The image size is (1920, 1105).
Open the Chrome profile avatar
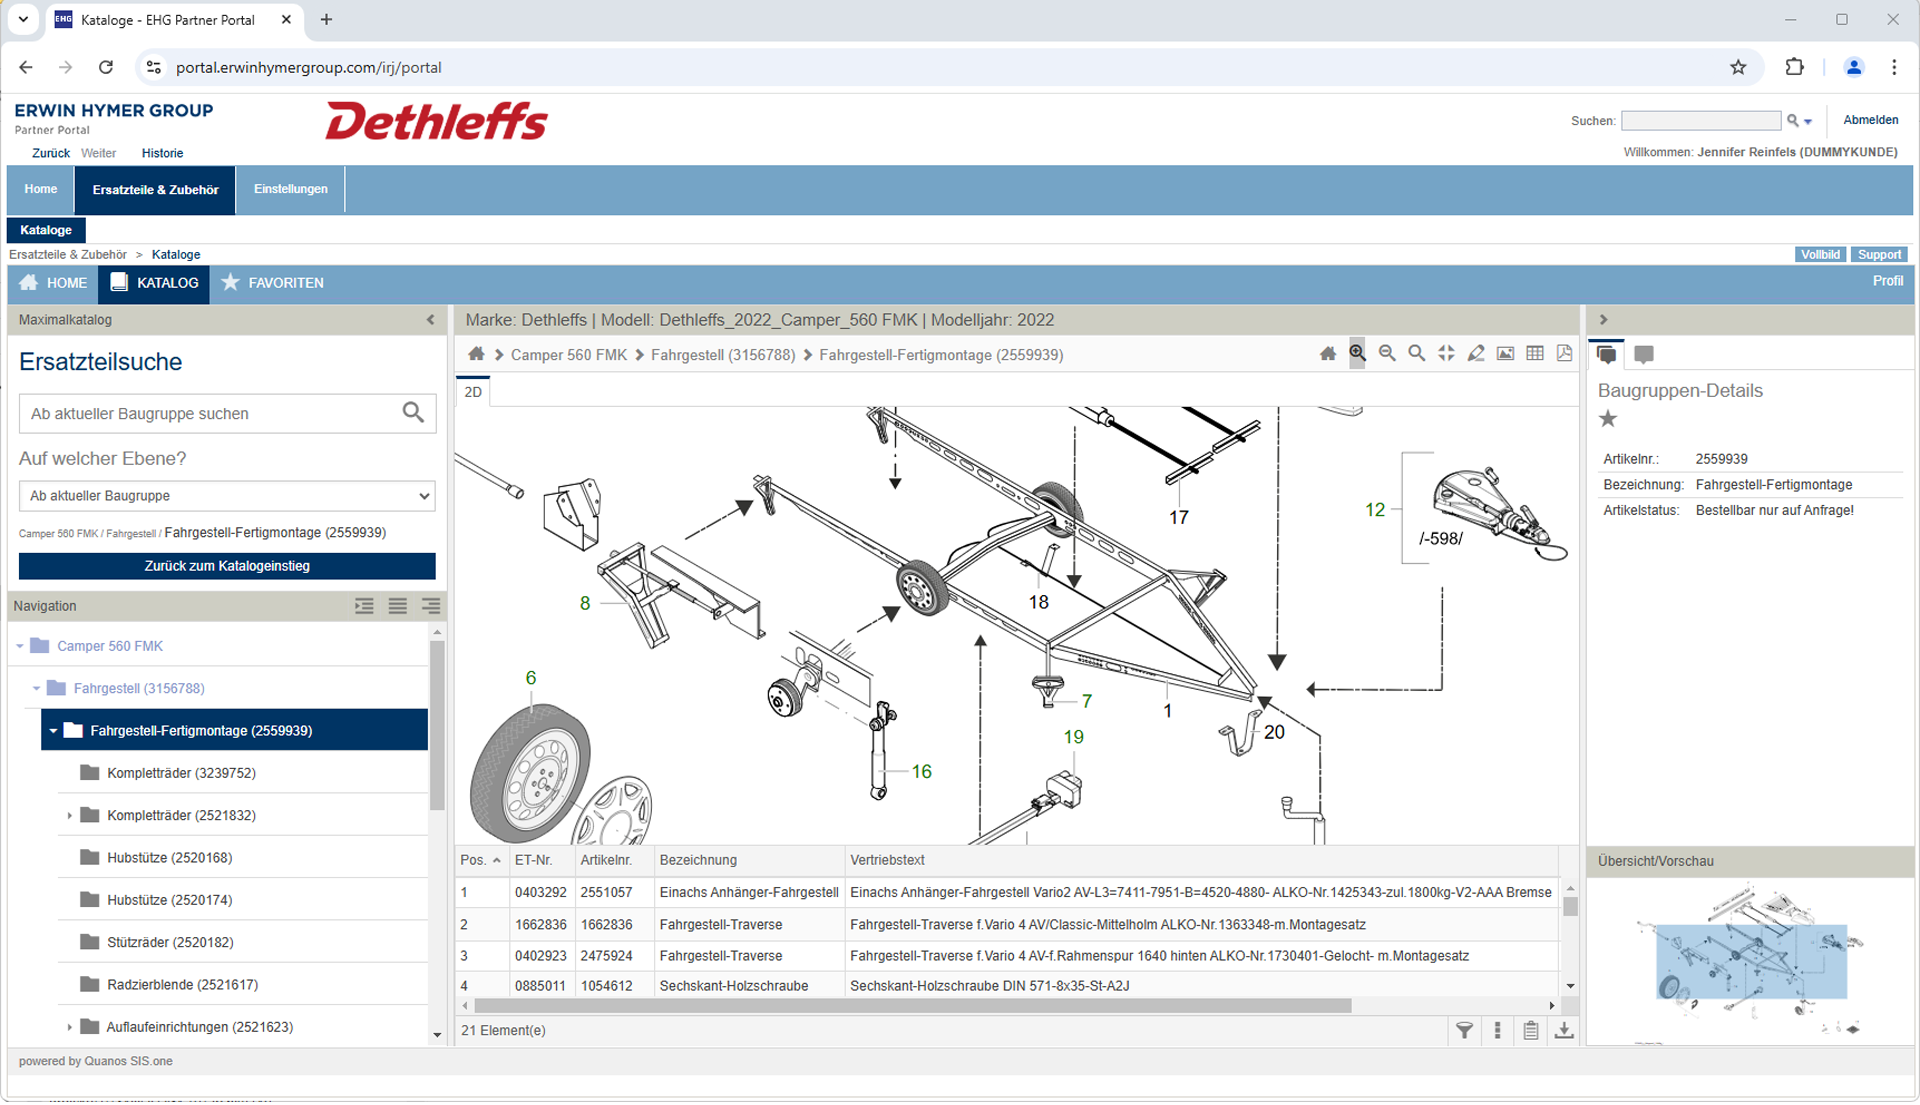[x=1853, y=67]
